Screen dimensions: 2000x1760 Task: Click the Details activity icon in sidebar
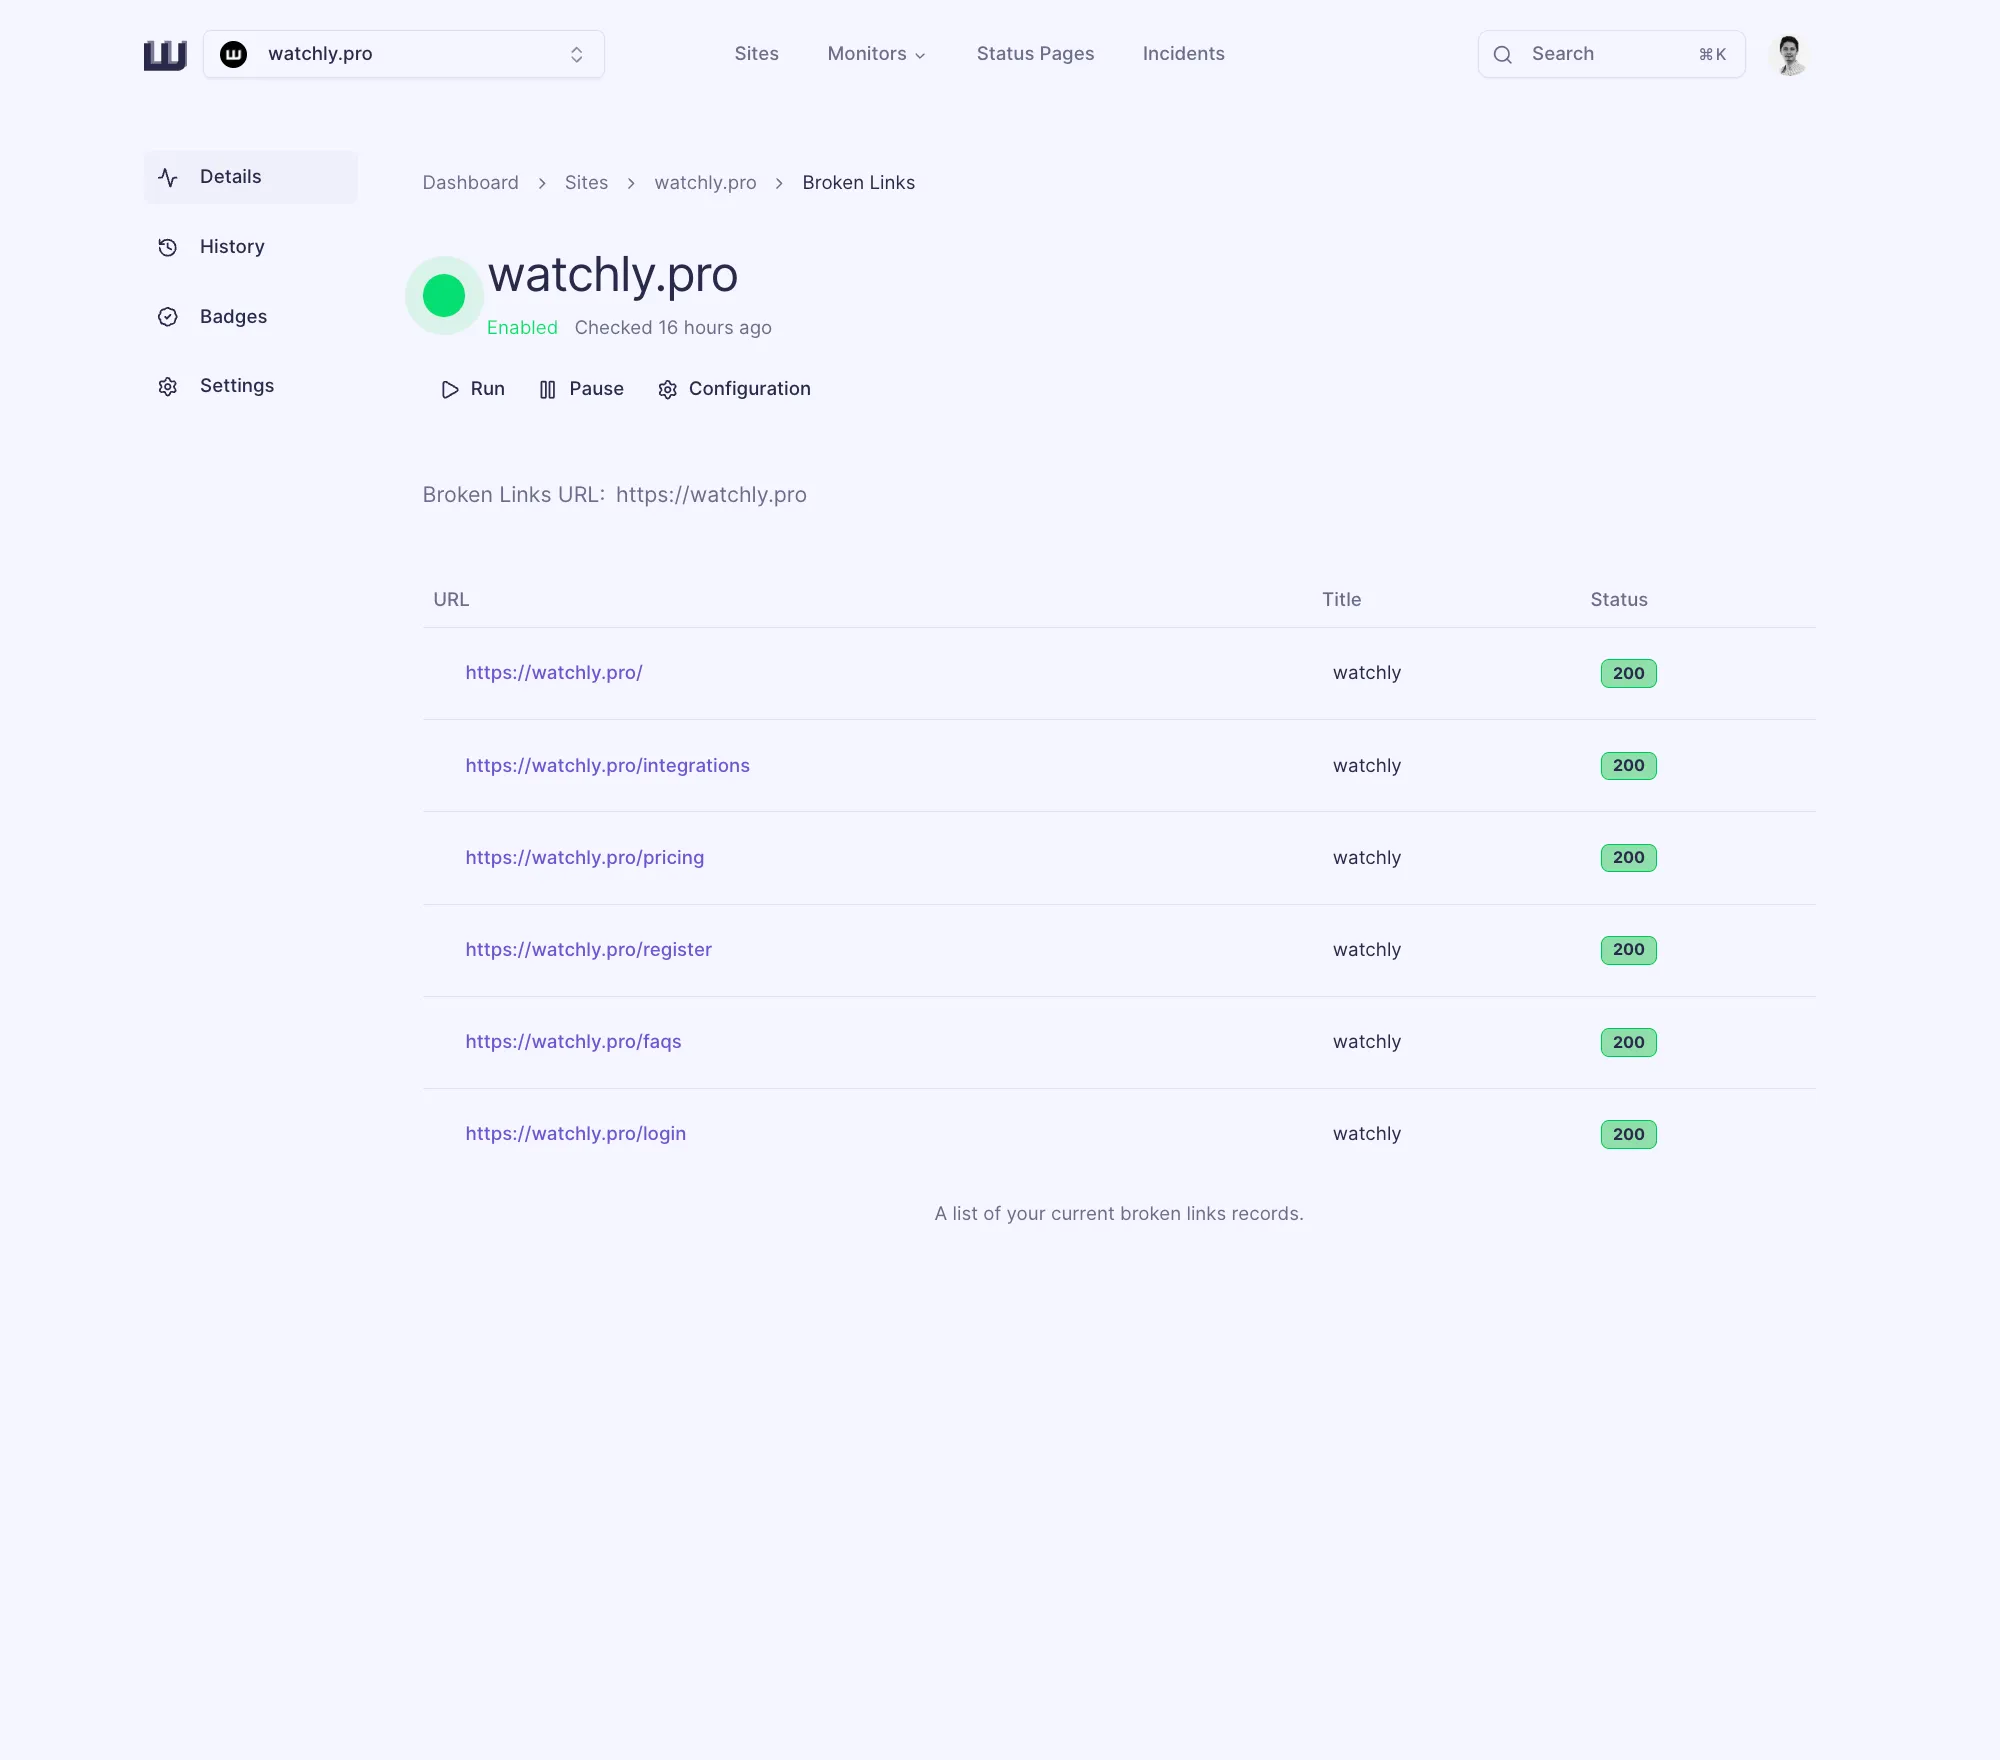(168, 177)
